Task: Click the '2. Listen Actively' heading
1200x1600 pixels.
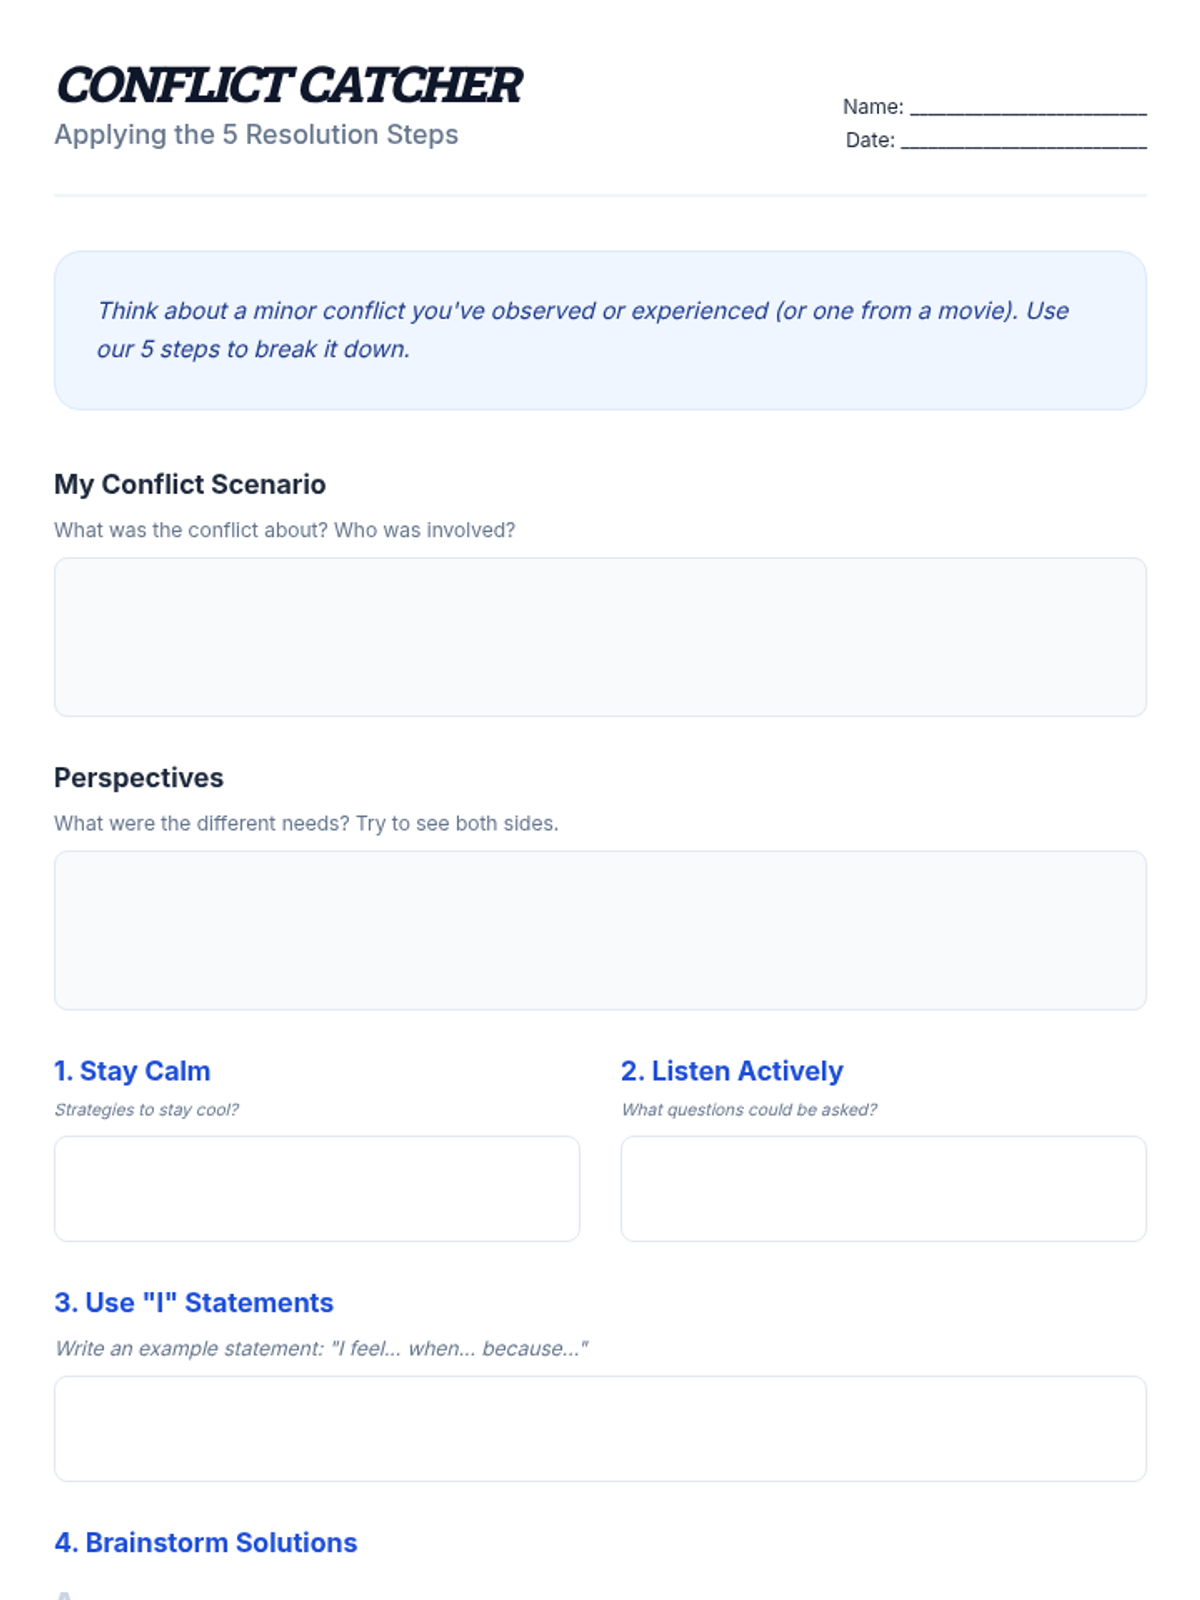Action: [732, 1071]
